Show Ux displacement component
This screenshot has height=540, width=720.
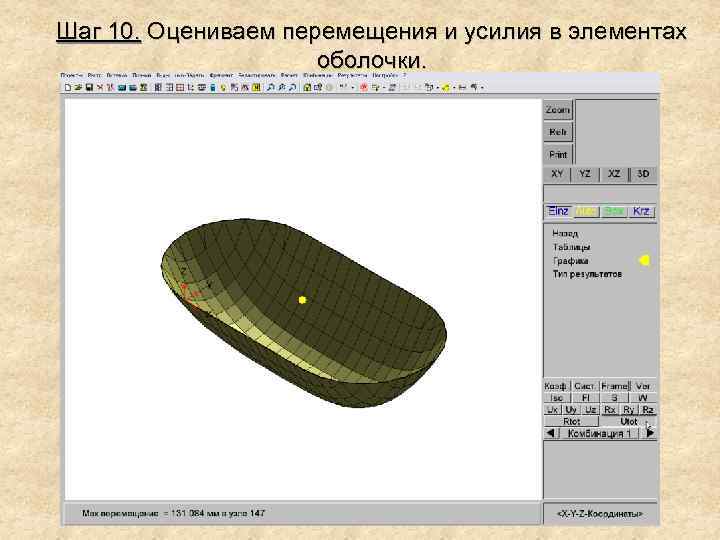click(x=552, y=410)
